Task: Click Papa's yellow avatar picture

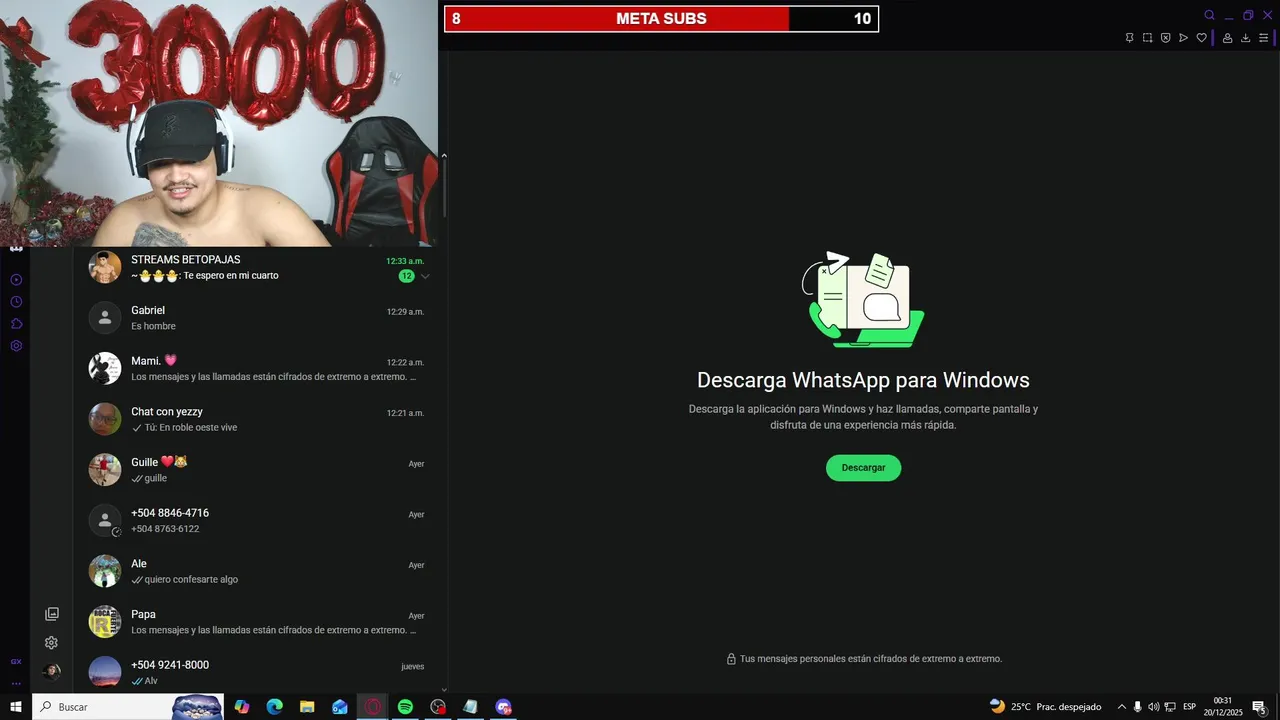Action: pos(105,622)
